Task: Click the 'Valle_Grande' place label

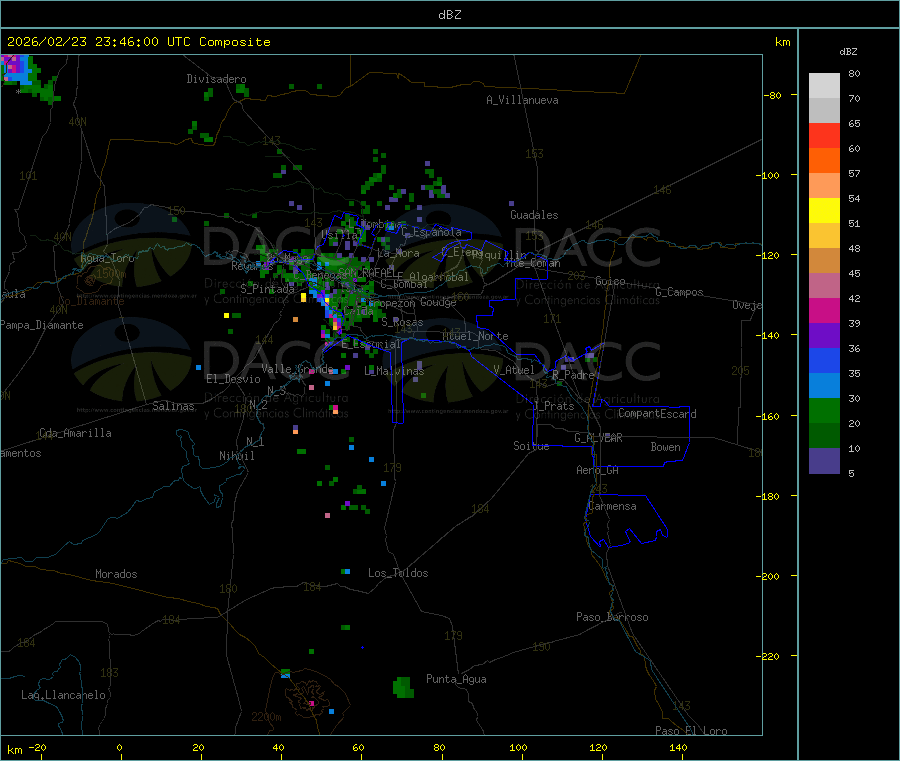Action: (297, 368)
